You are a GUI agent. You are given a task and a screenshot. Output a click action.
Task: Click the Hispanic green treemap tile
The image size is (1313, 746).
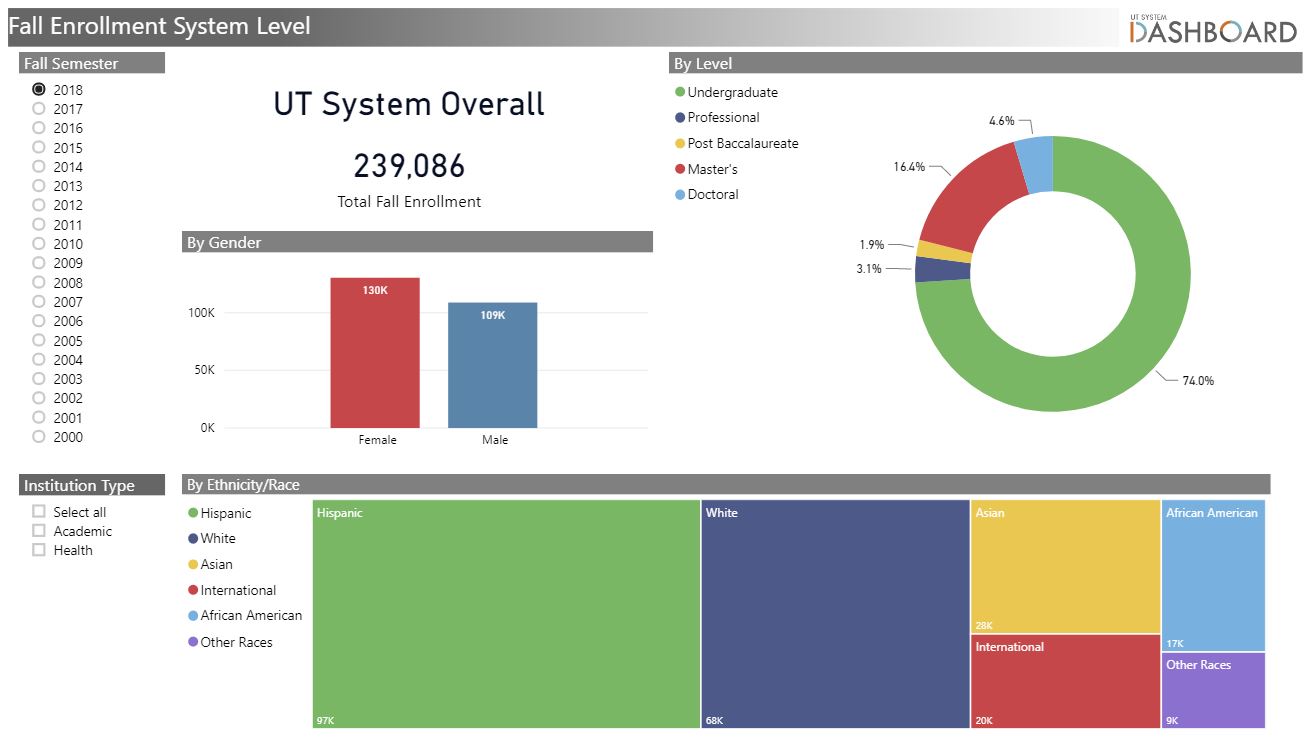(506, 614)
